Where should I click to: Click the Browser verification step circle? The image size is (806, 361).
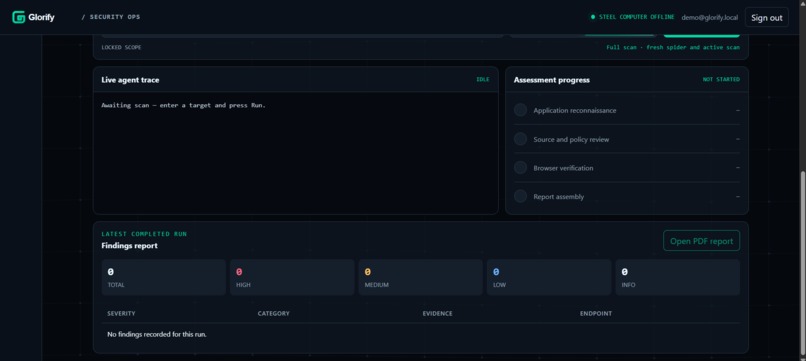tap(520, 168)
